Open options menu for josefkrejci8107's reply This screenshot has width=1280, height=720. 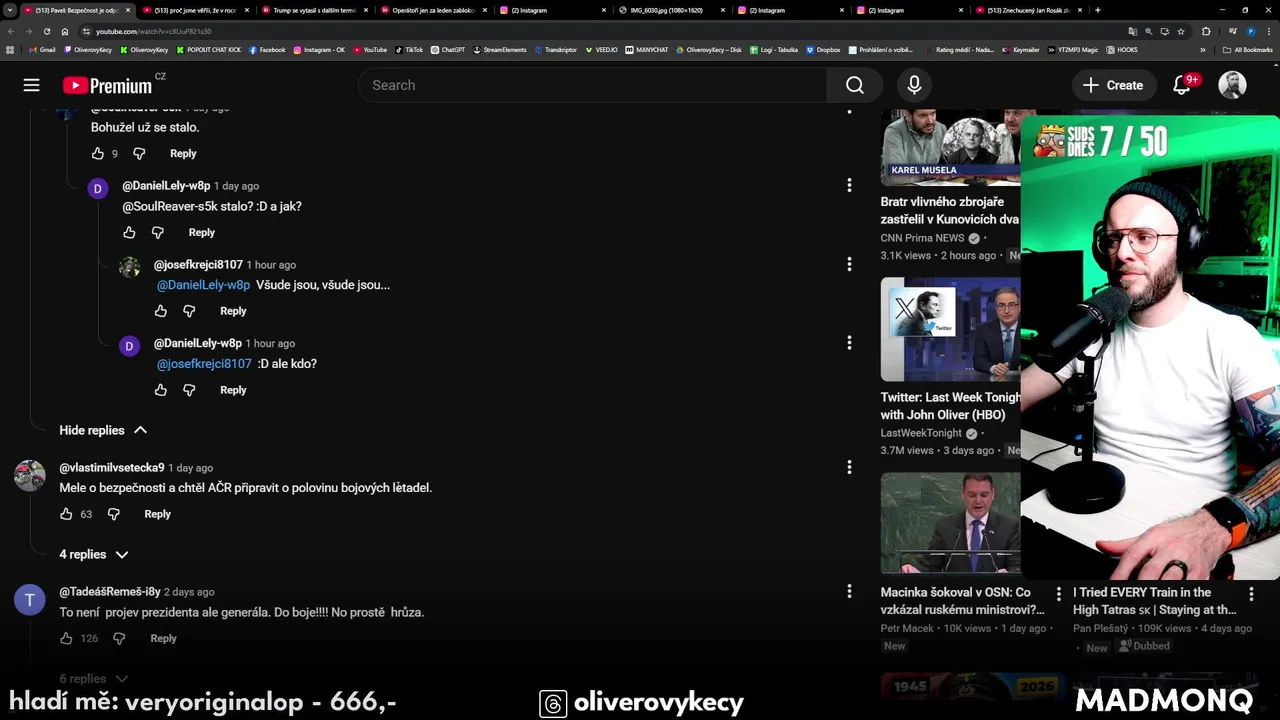[849, 264]
